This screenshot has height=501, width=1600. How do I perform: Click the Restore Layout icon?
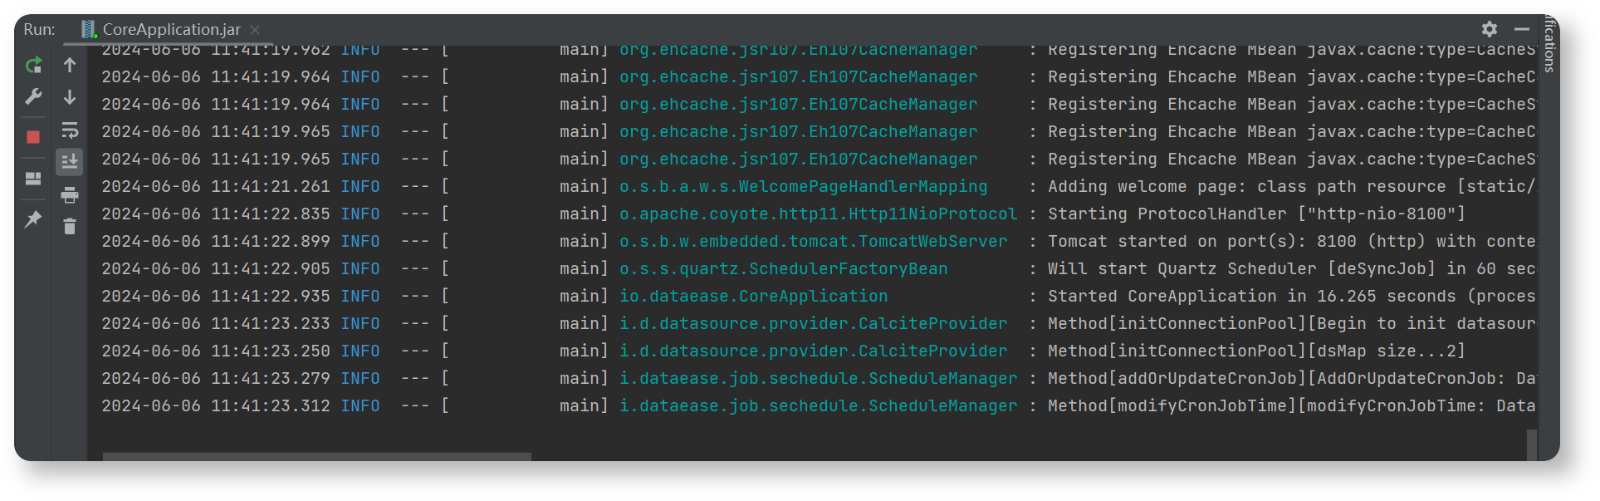(33, 179)
